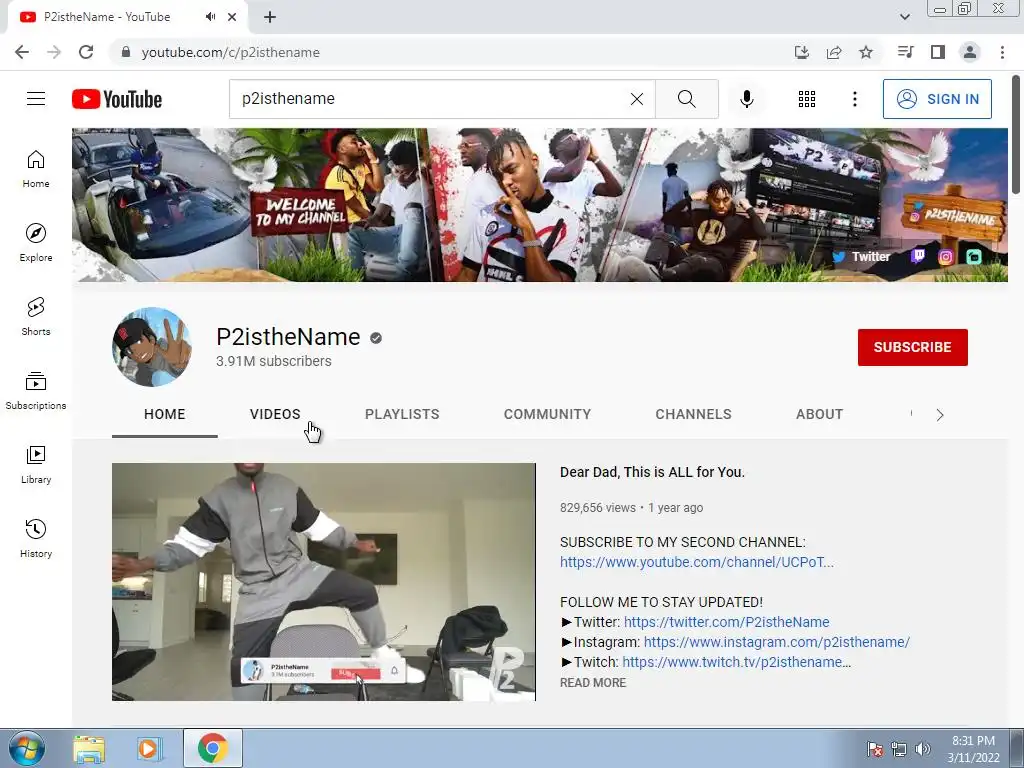The height and width of the screenshot is (768, 1024).
Task: Open Subscriptions in sidebar
Action: 36,391
